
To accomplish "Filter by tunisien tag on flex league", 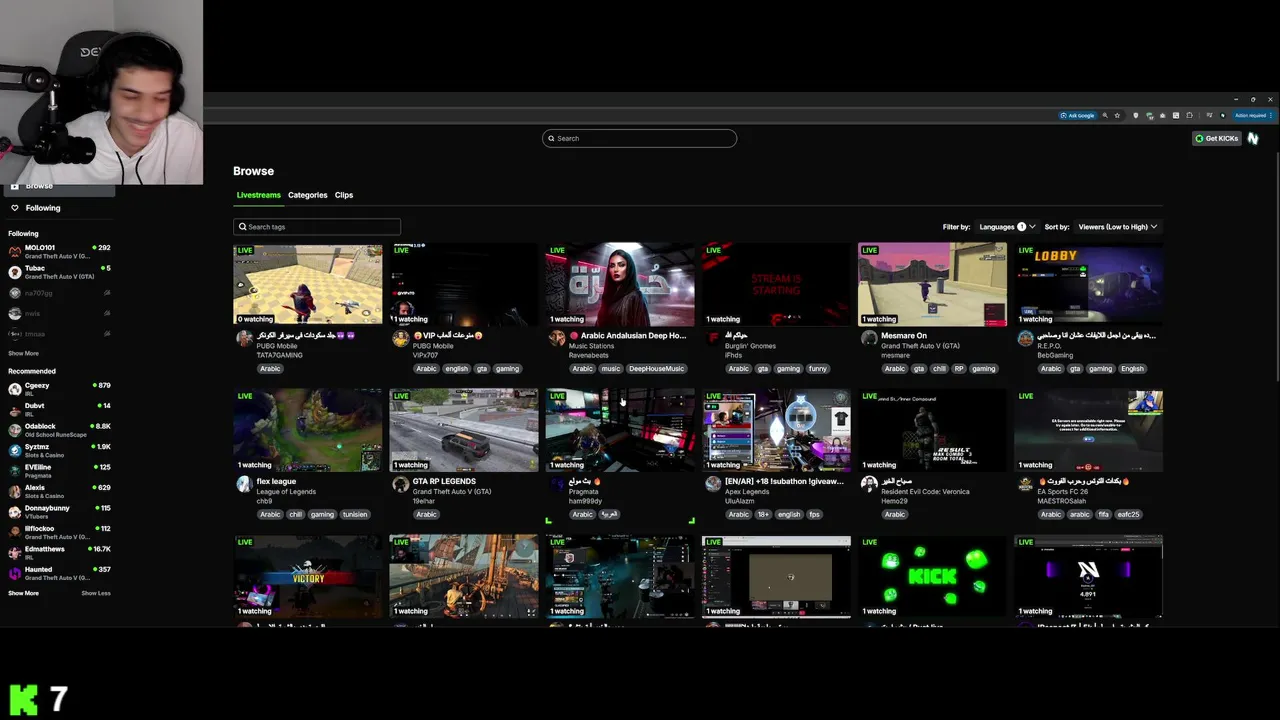I will click(x=355, y=514).
